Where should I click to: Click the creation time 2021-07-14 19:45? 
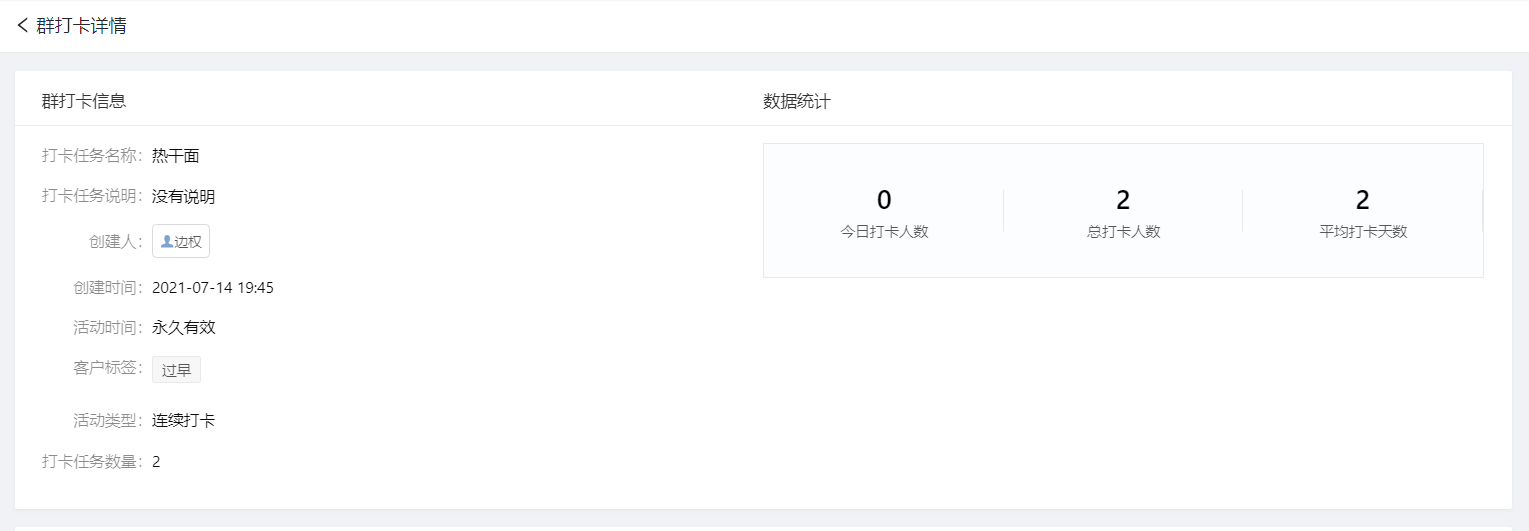(213, 288)
